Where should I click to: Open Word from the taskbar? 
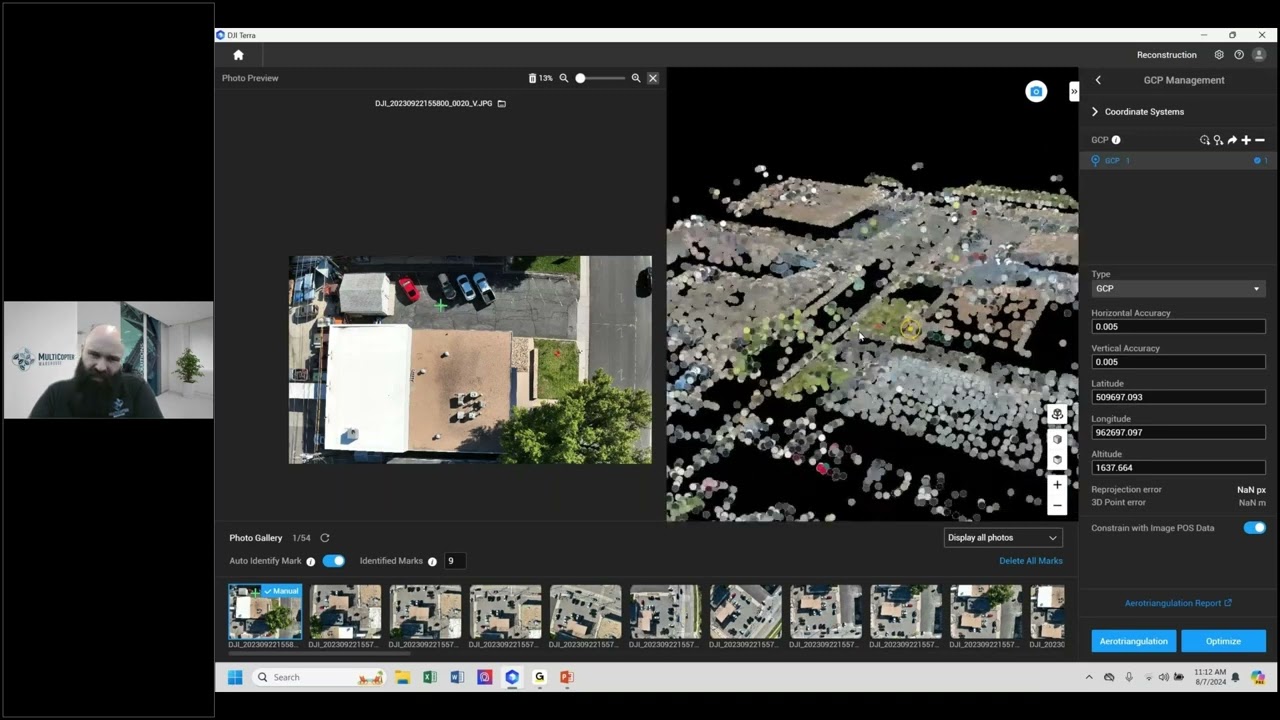[457, 677]
